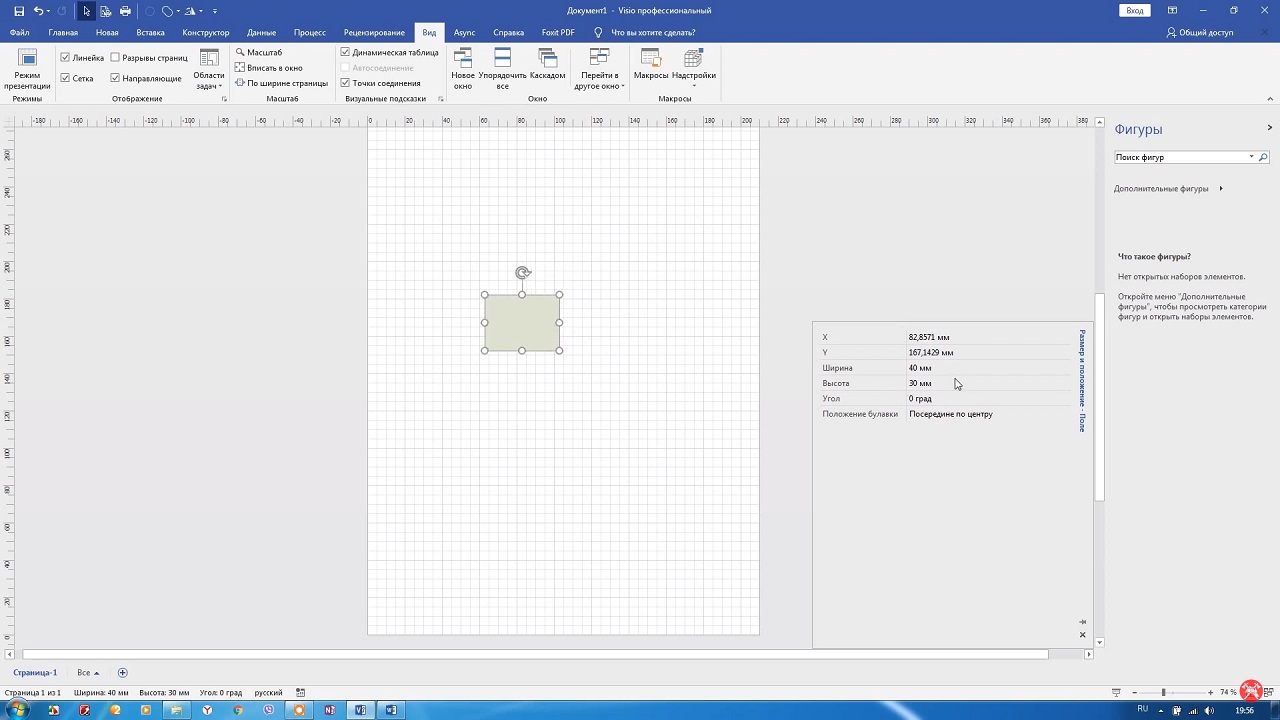
Task: Open the Конструктор ribbon tab
Action: [206, 33]
